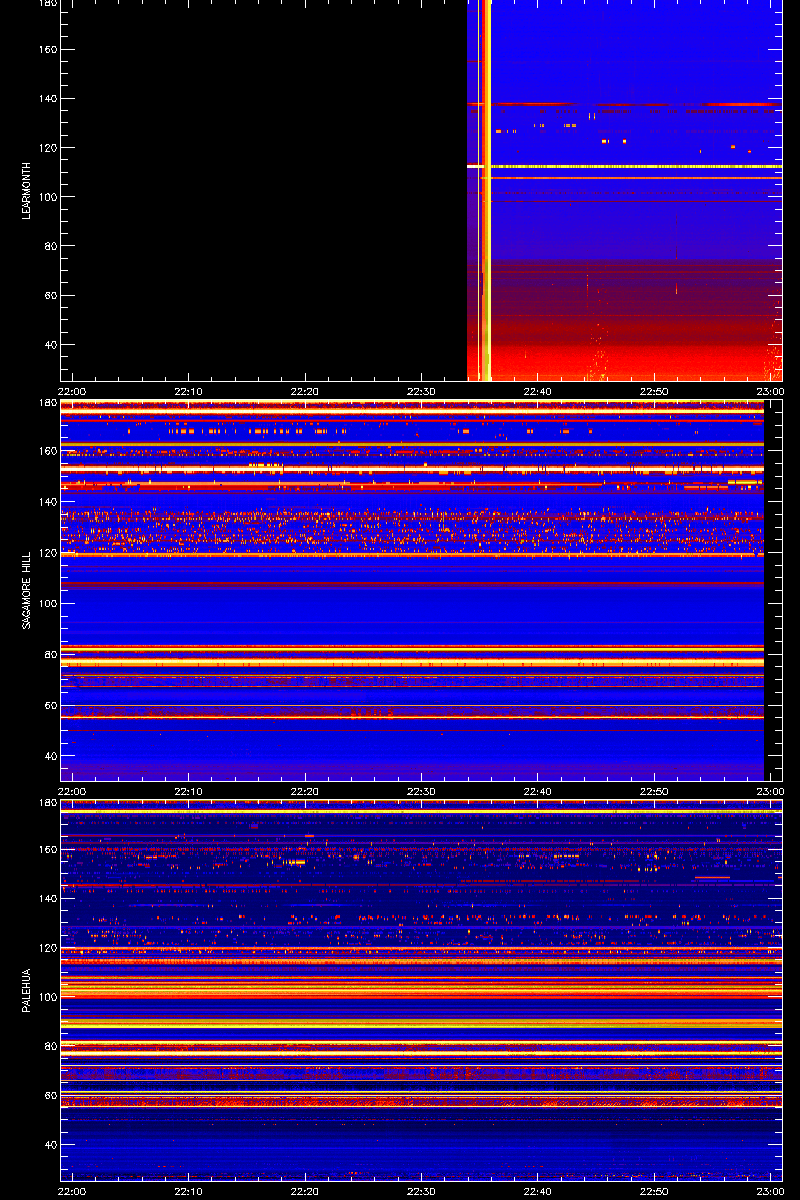Viewport: 800px width, 1200px height.
Task: Click the 140 frequency label on LEARMONTH axis
Action: [49, 99]
